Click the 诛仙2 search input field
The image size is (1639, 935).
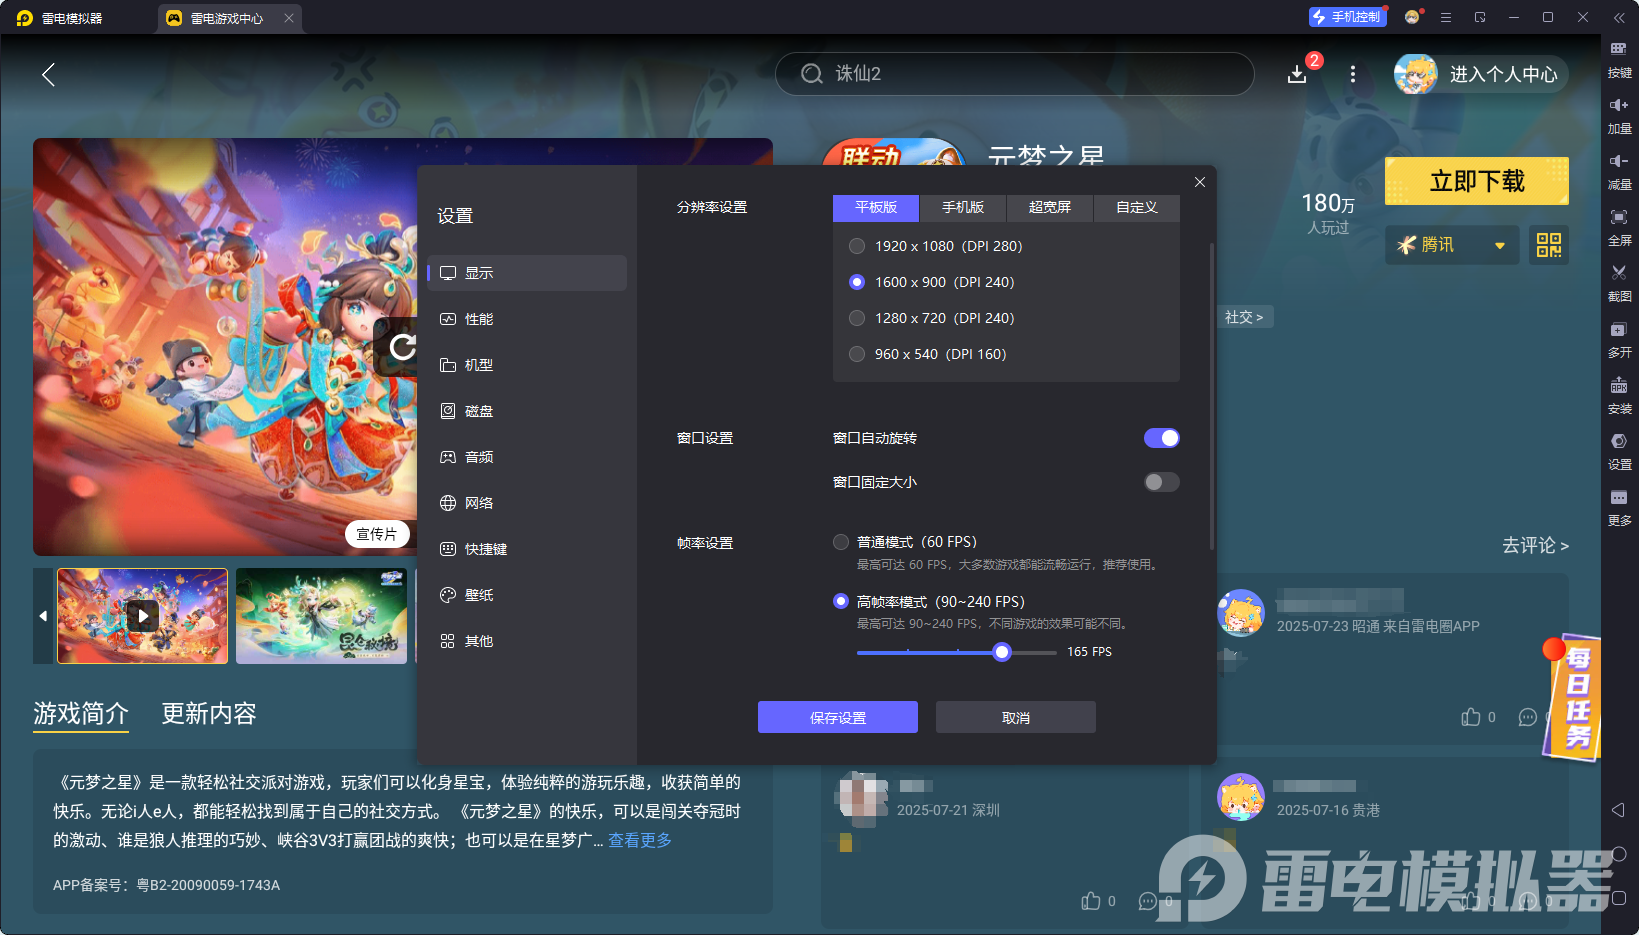[1015, 74]
